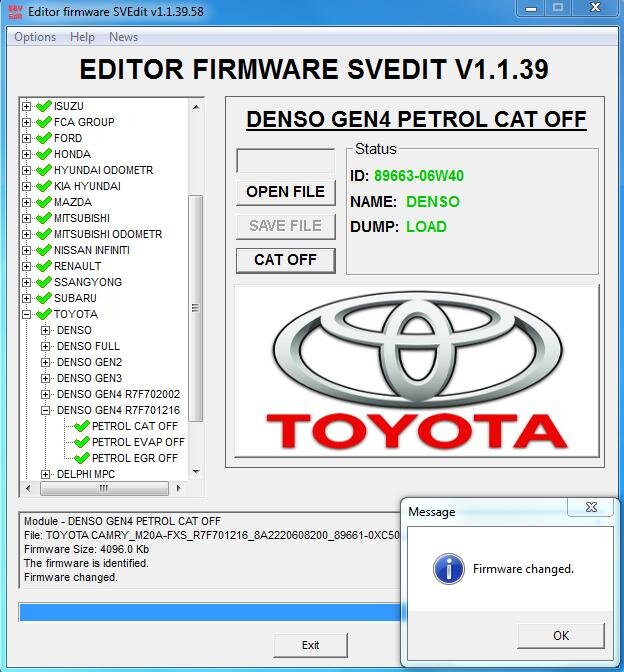Click the green checkmark icon beside FORD
Viewport: 624px width, 672px height.
[x=43, y=138]
